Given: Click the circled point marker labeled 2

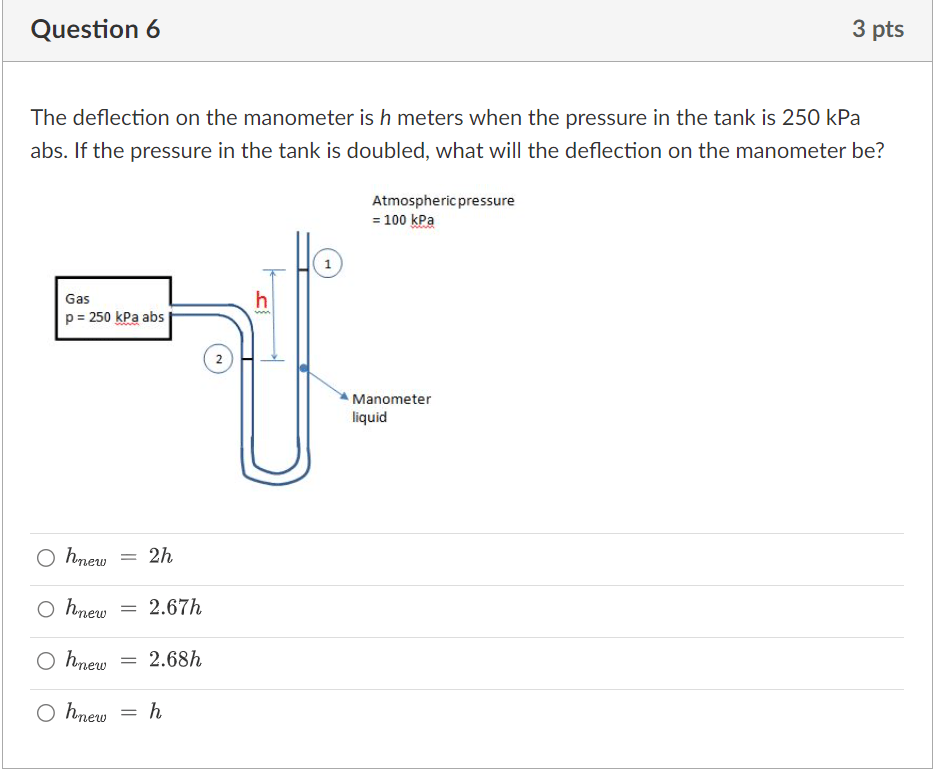Looking at the screenshot, I should click(x=218, y=359).
